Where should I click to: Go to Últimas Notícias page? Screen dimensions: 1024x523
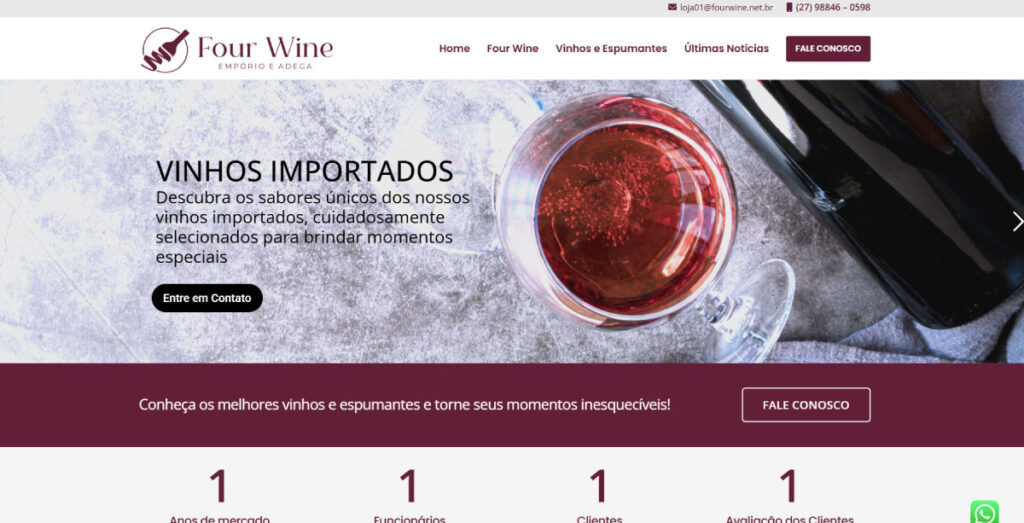726,48
